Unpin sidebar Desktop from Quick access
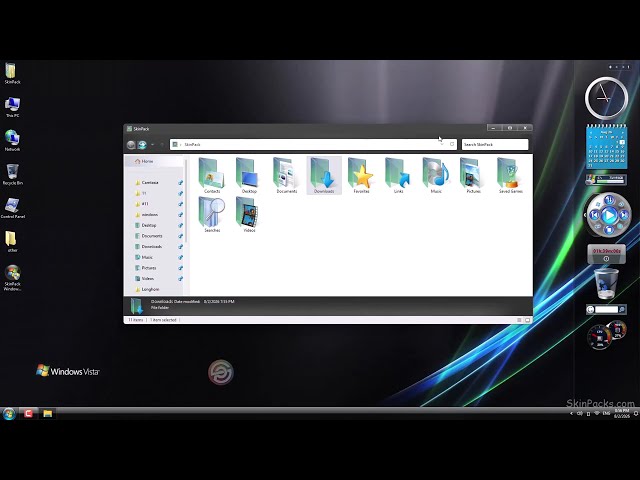Screen dimensions: 640x480 [180, 225]
